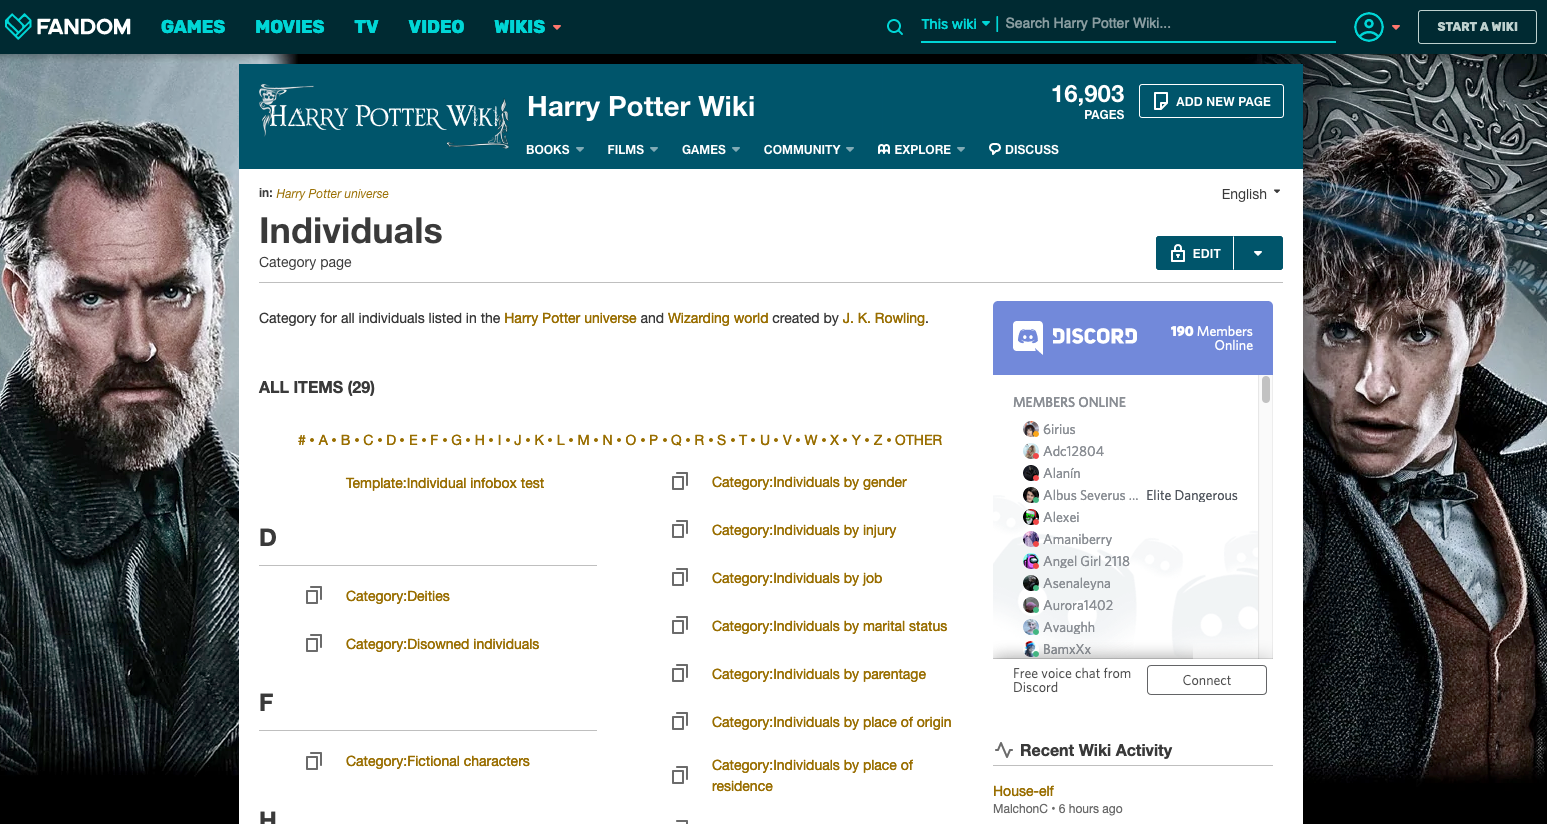Click the category icon beside Category:Deities
The image size is (1547, 824).
(x=314, y=596)
